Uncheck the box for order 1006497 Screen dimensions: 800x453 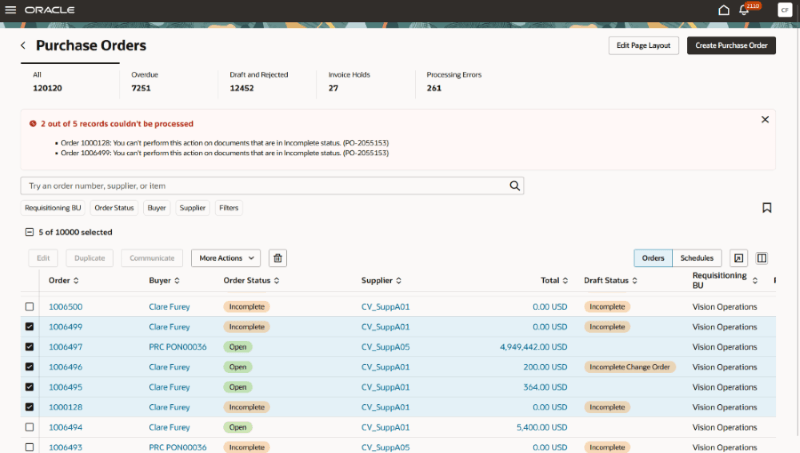pos(30,347)
